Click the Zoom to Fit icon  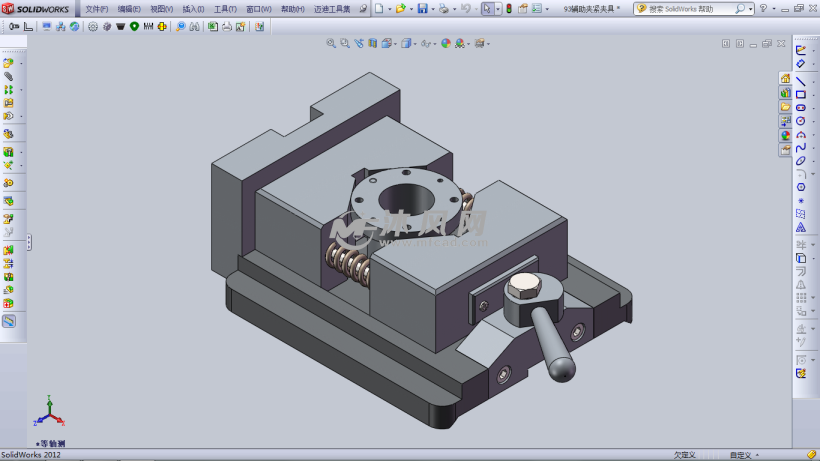[x=332, y=43]
